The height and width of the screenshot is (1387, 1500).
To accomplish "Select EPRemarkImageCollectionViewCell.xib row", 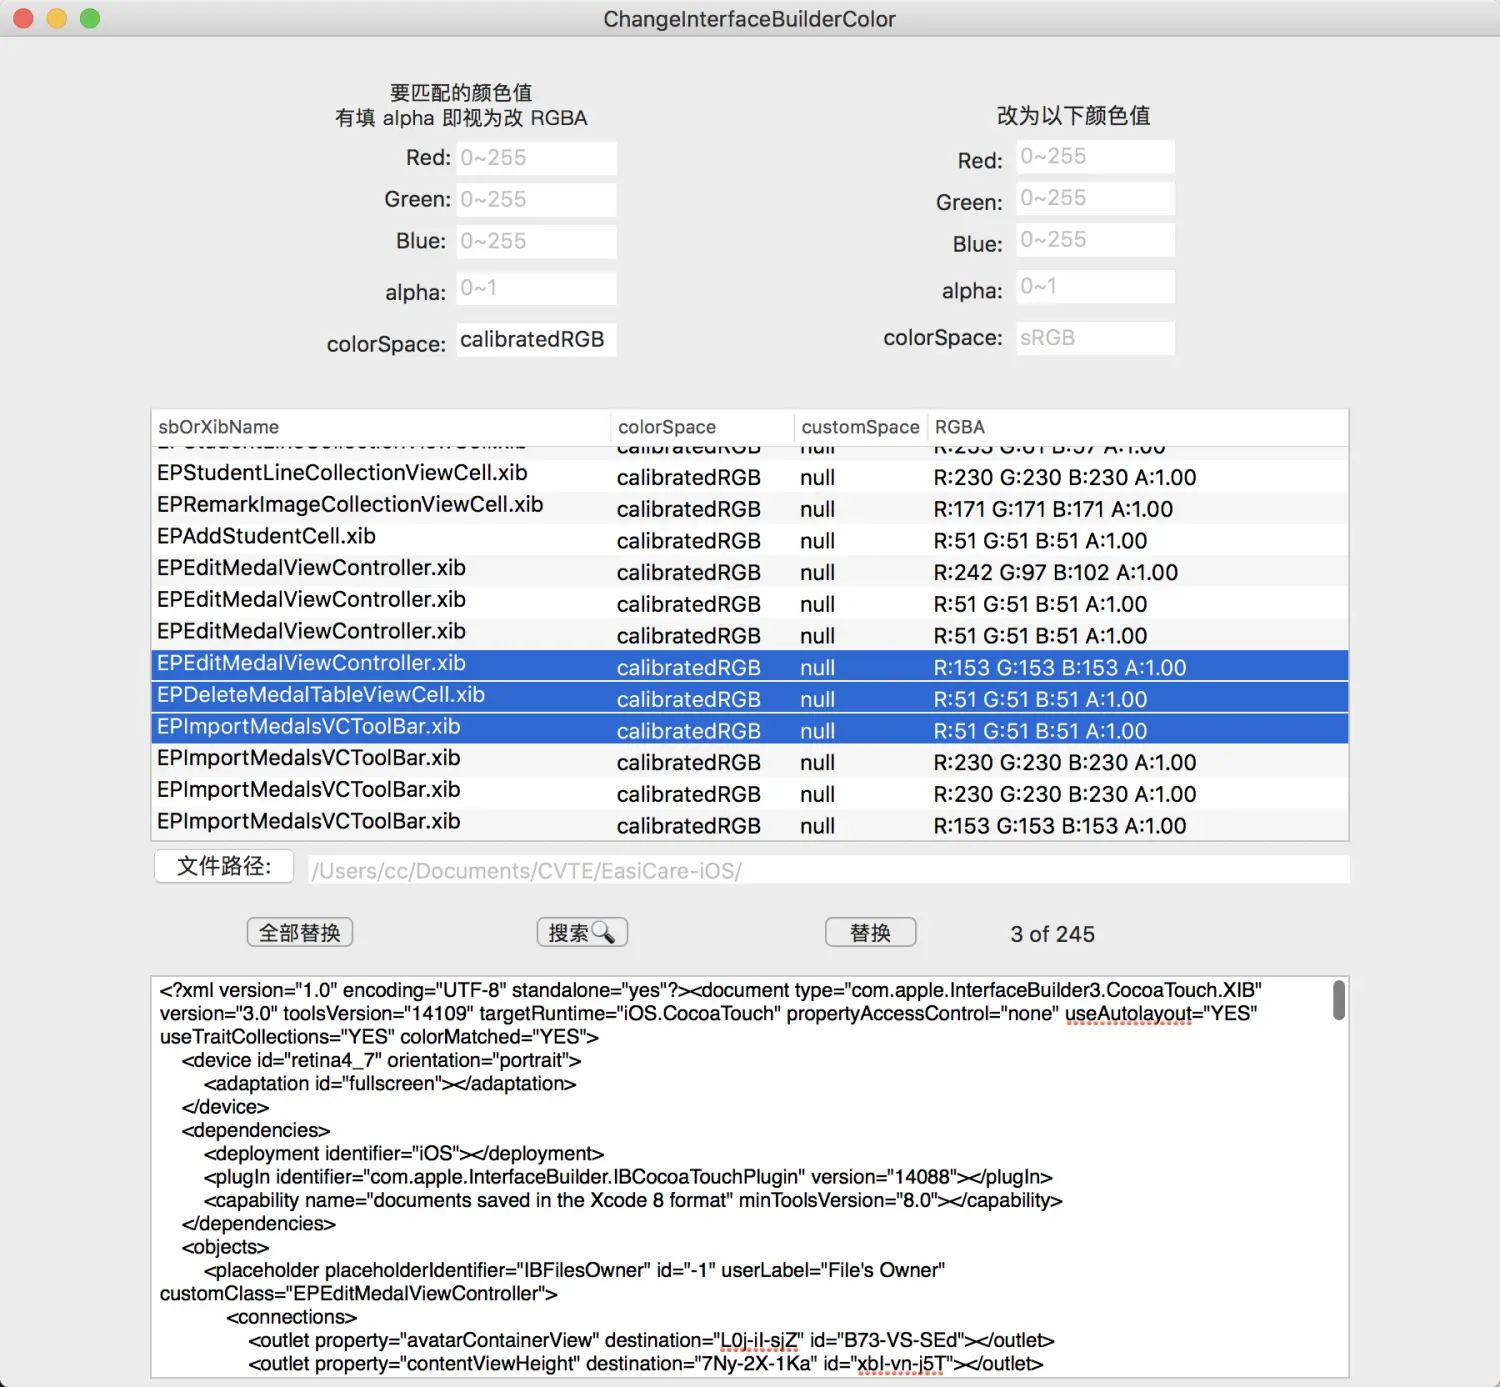I will [x=750, y=508].
